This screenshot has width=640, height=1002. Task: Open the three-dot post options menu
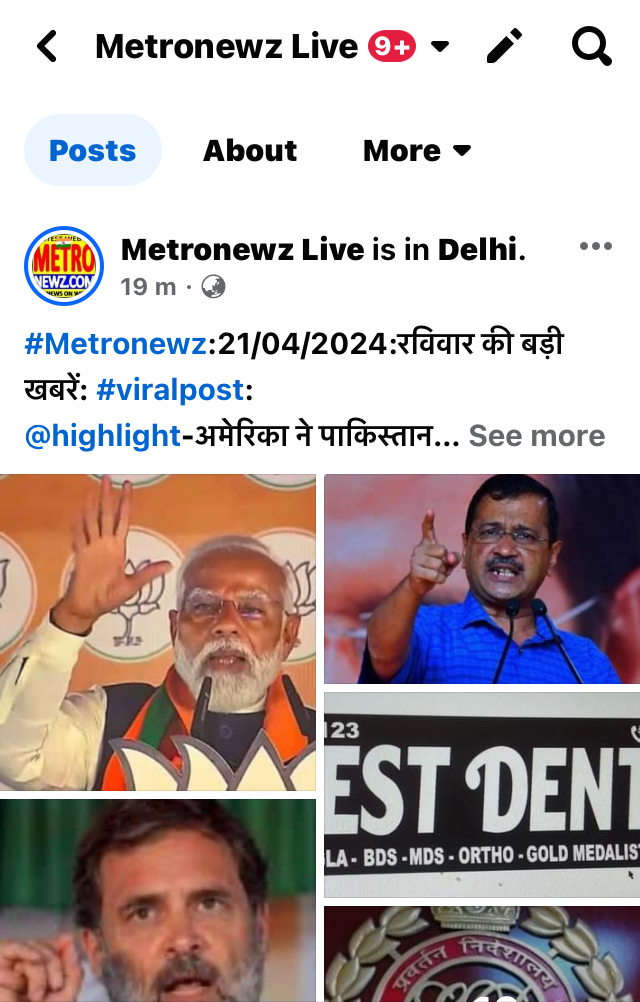click(x=596, y=246)
